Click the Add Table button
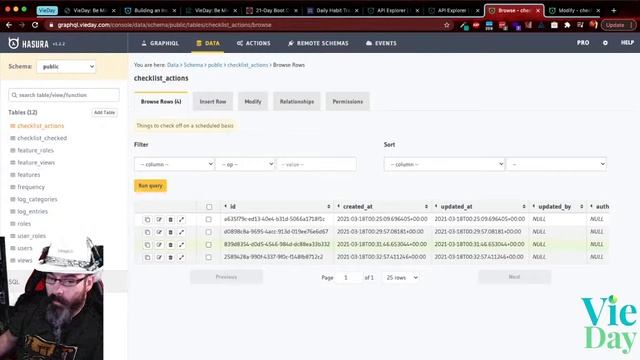640x360 pixels. (x=104, y=113)
